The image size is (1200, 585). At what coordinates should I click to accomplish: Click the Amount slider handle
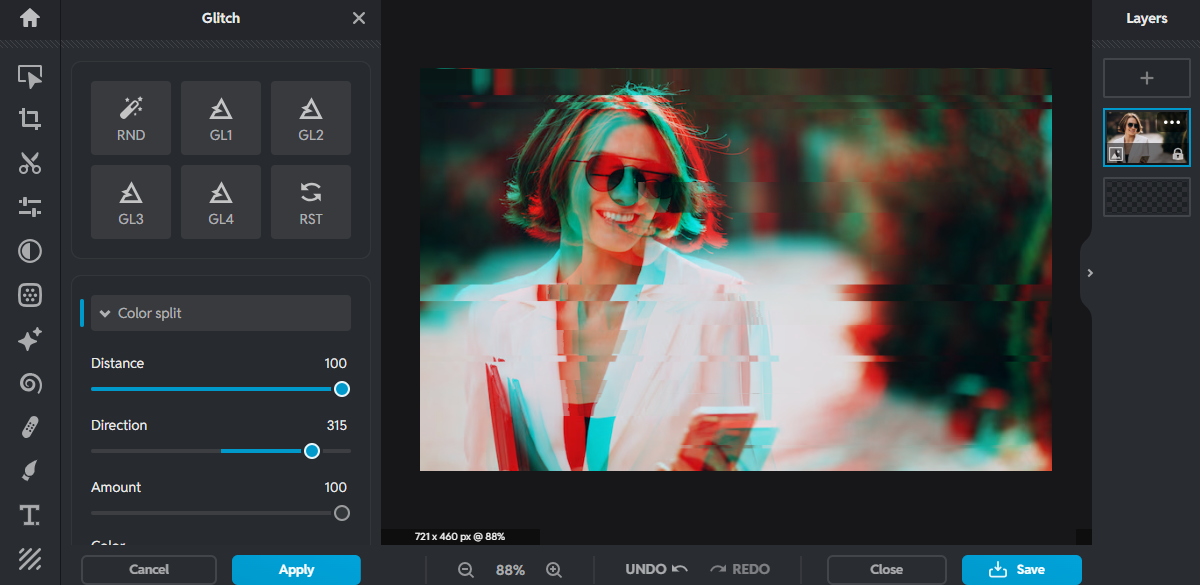click(x=342, y=513)
